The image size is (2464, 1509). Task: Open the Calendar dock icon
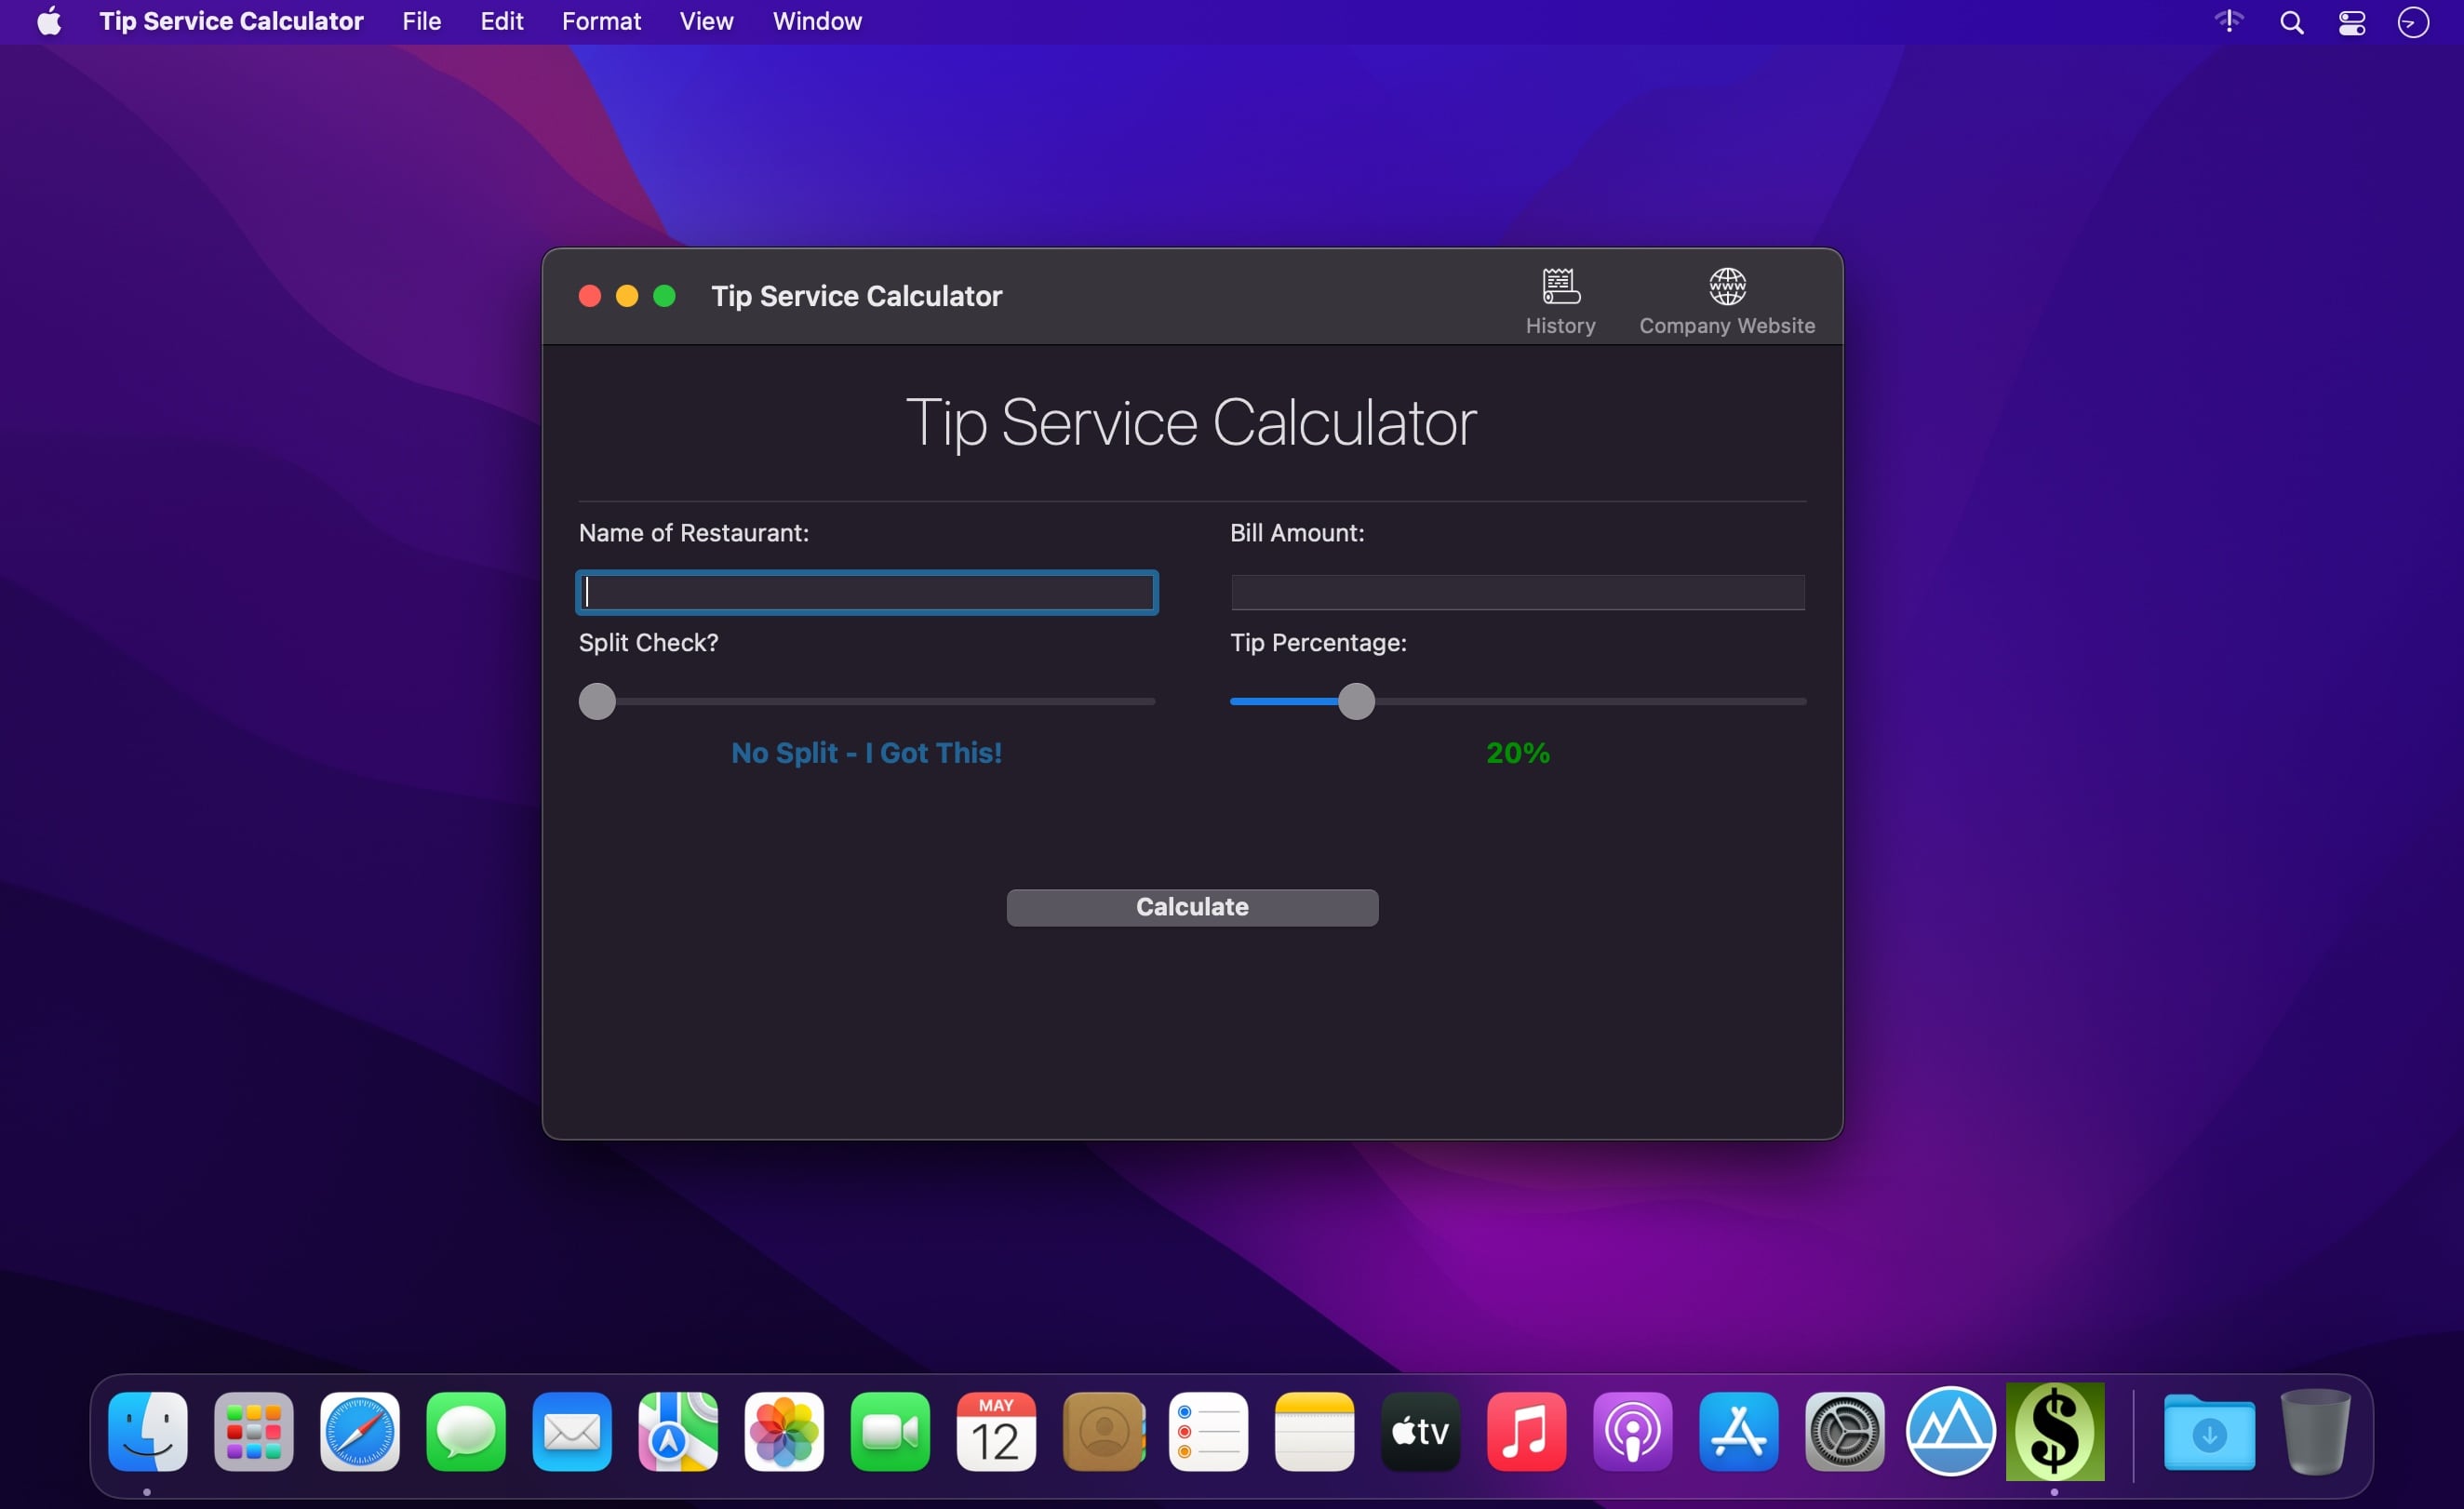pyautogui.click(x=996, y=1431)
